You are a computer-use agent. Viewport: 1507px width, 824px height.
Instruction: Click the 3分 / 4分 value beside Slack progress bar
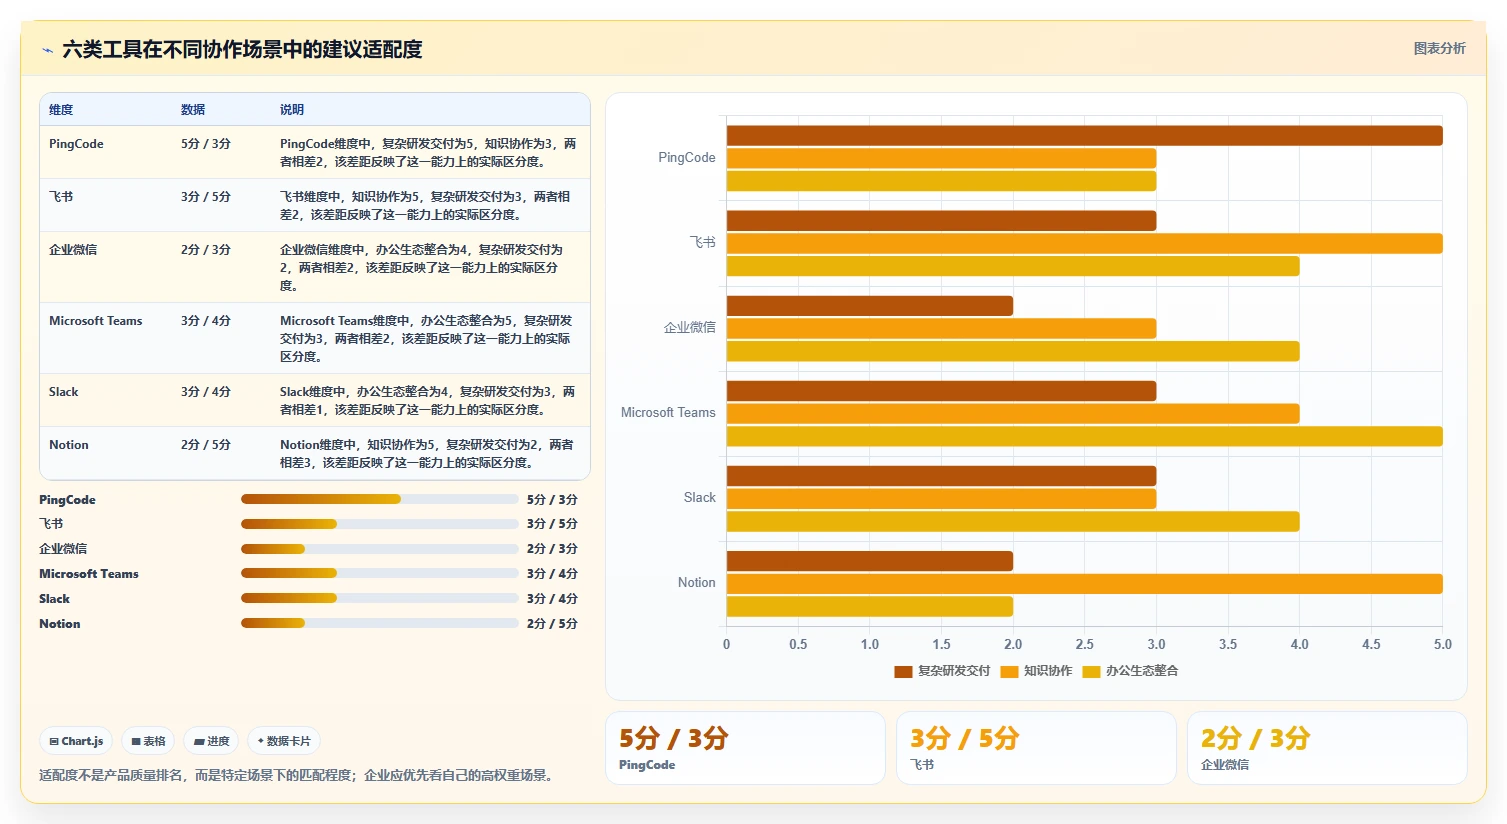pos(552,599)
